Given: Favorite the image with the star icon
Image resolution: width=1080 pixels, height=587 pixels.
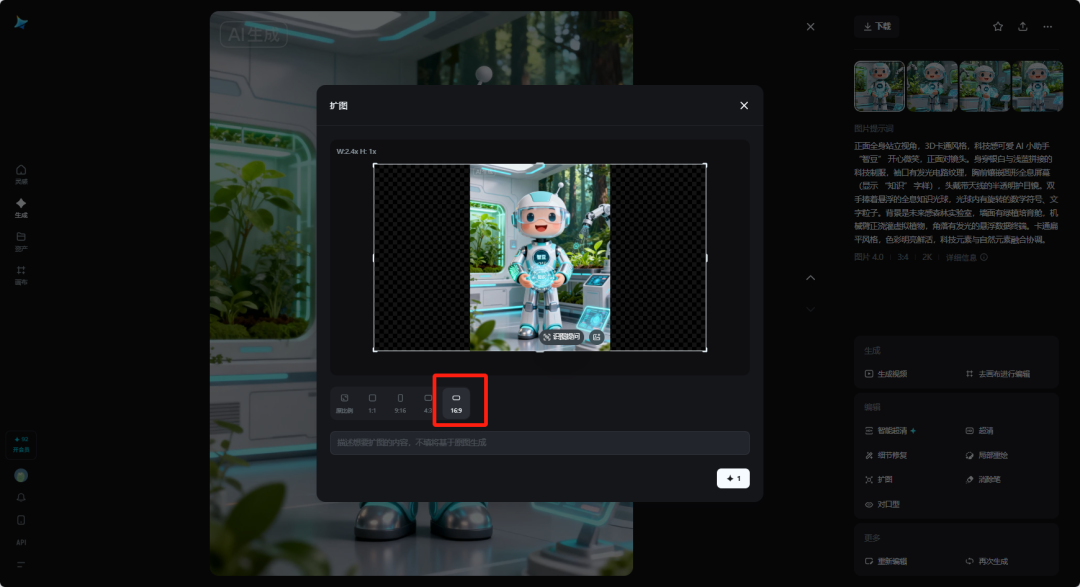Looking at the screenshot, I should tap(997, 27).
